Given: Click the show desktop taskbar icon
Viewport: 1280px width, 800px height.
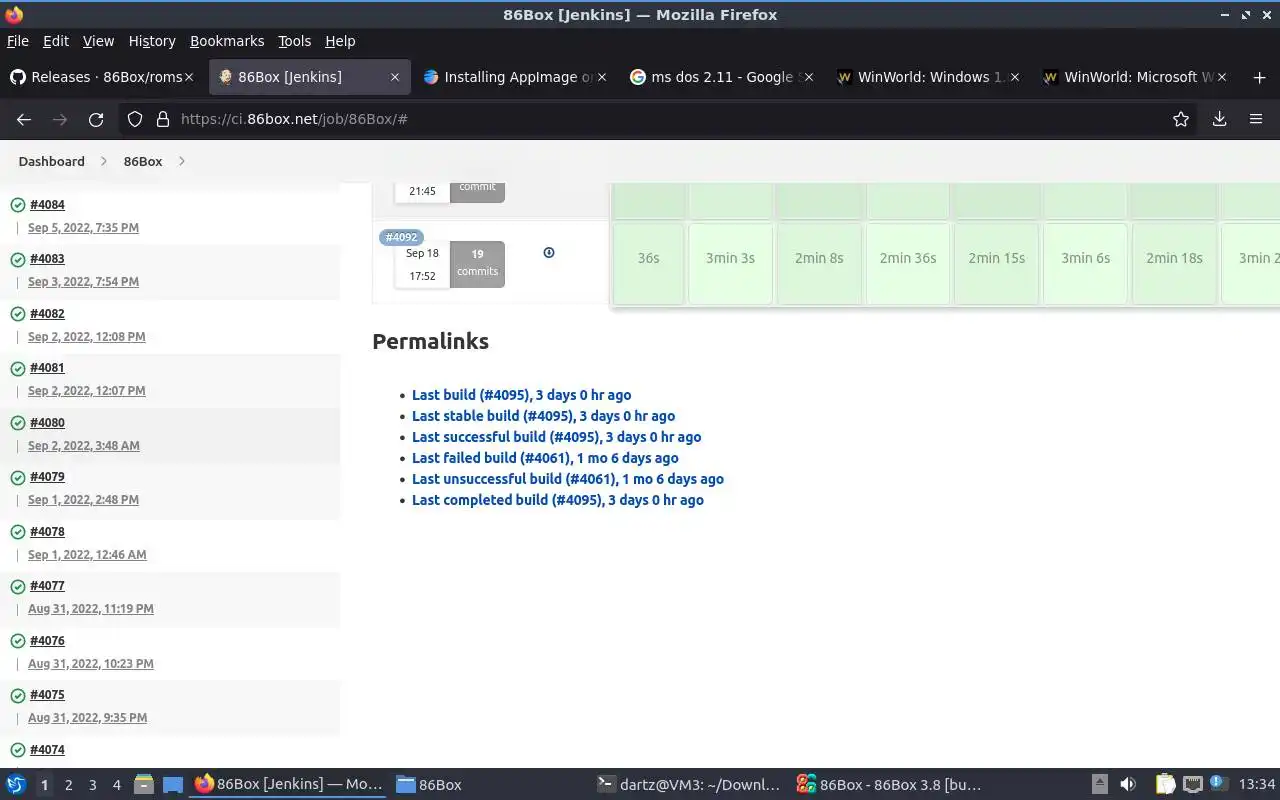Looking at the screenshot, I should tap(172, 784).
